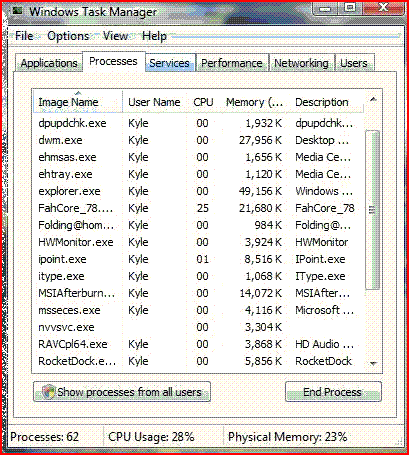Open the Help menu
This screenshot has width=409, height=455.
[154, 36]
